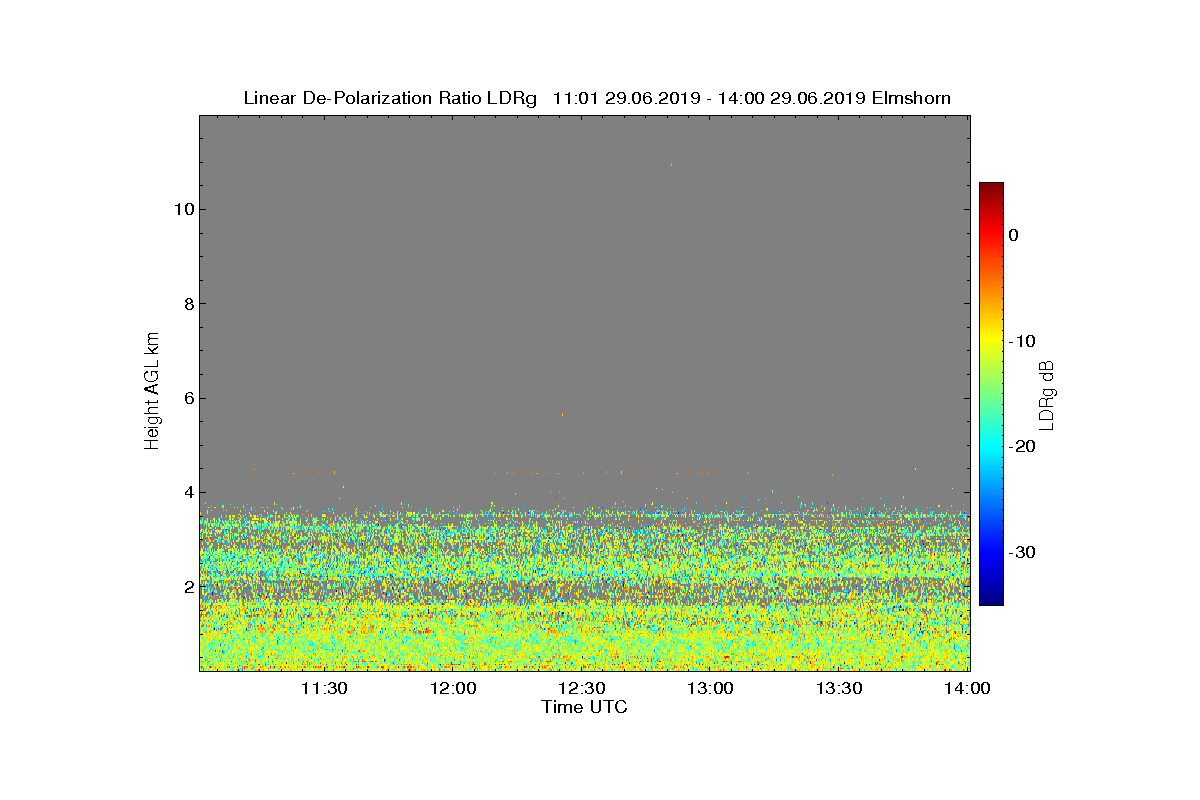The height and width of the screenshot is (800, 1200).
Task: Click the 'Time UTC' axis label
Action: click(585, 707)
